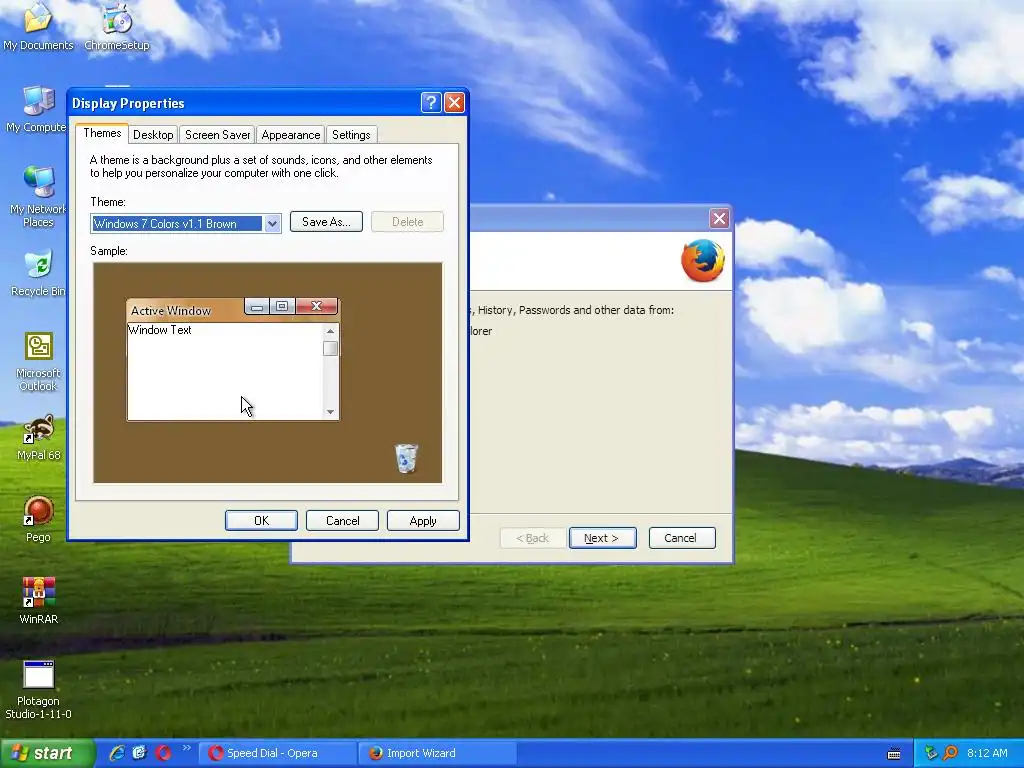Click the sample scrollbar down arrow
The image size is (1024, 768).
coord(330,411)
